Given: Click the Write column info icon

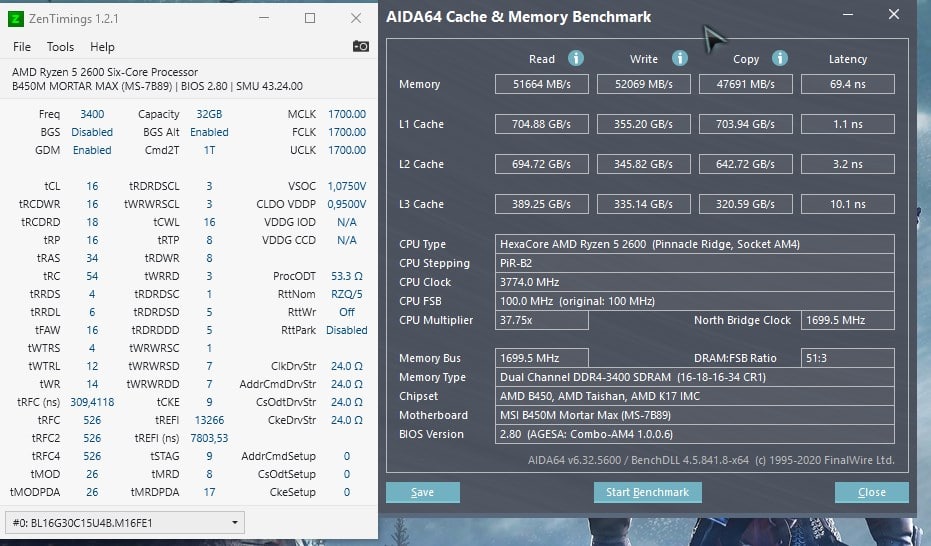Looking at the screenshot, I should 680,59.
